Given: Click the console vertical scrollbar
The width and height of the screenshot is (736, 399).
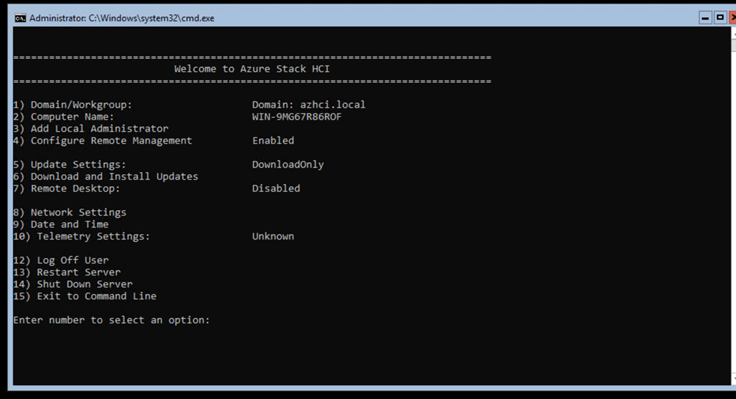Looking at the screenshot, I should pyautogui.click(x=733, y=206).
